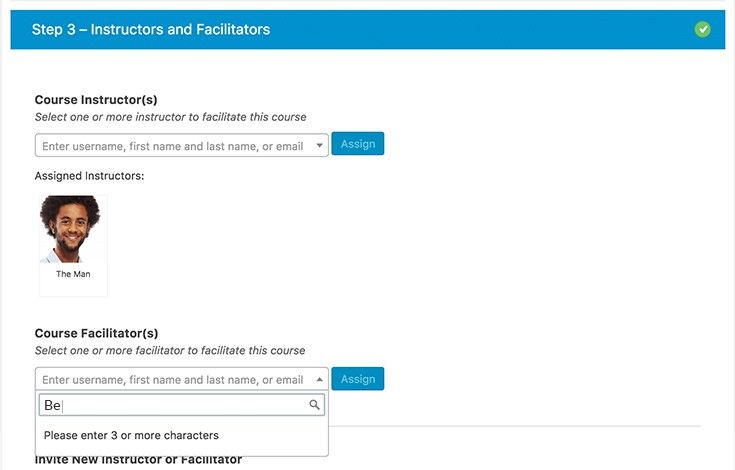Screen dimensions: 735x470
Task: Open the Course Instructor dropdown arrow
Action: pos(319,146)
